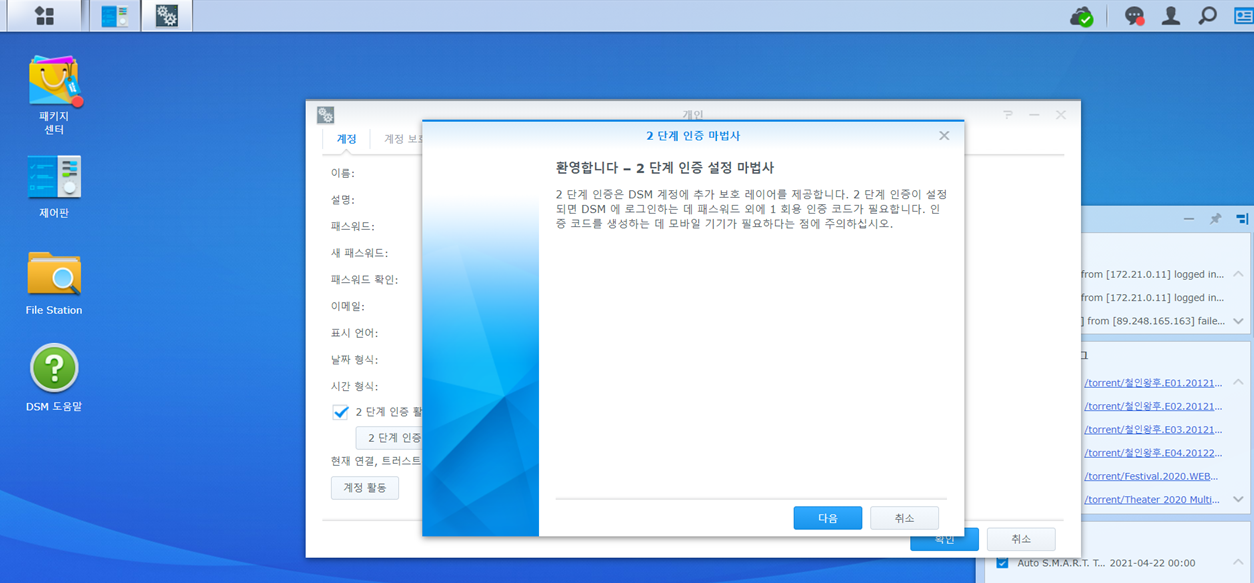Screen dimensions: 1254x583
Task: Switch to the first taskbar app window
Action: [115, 15]
